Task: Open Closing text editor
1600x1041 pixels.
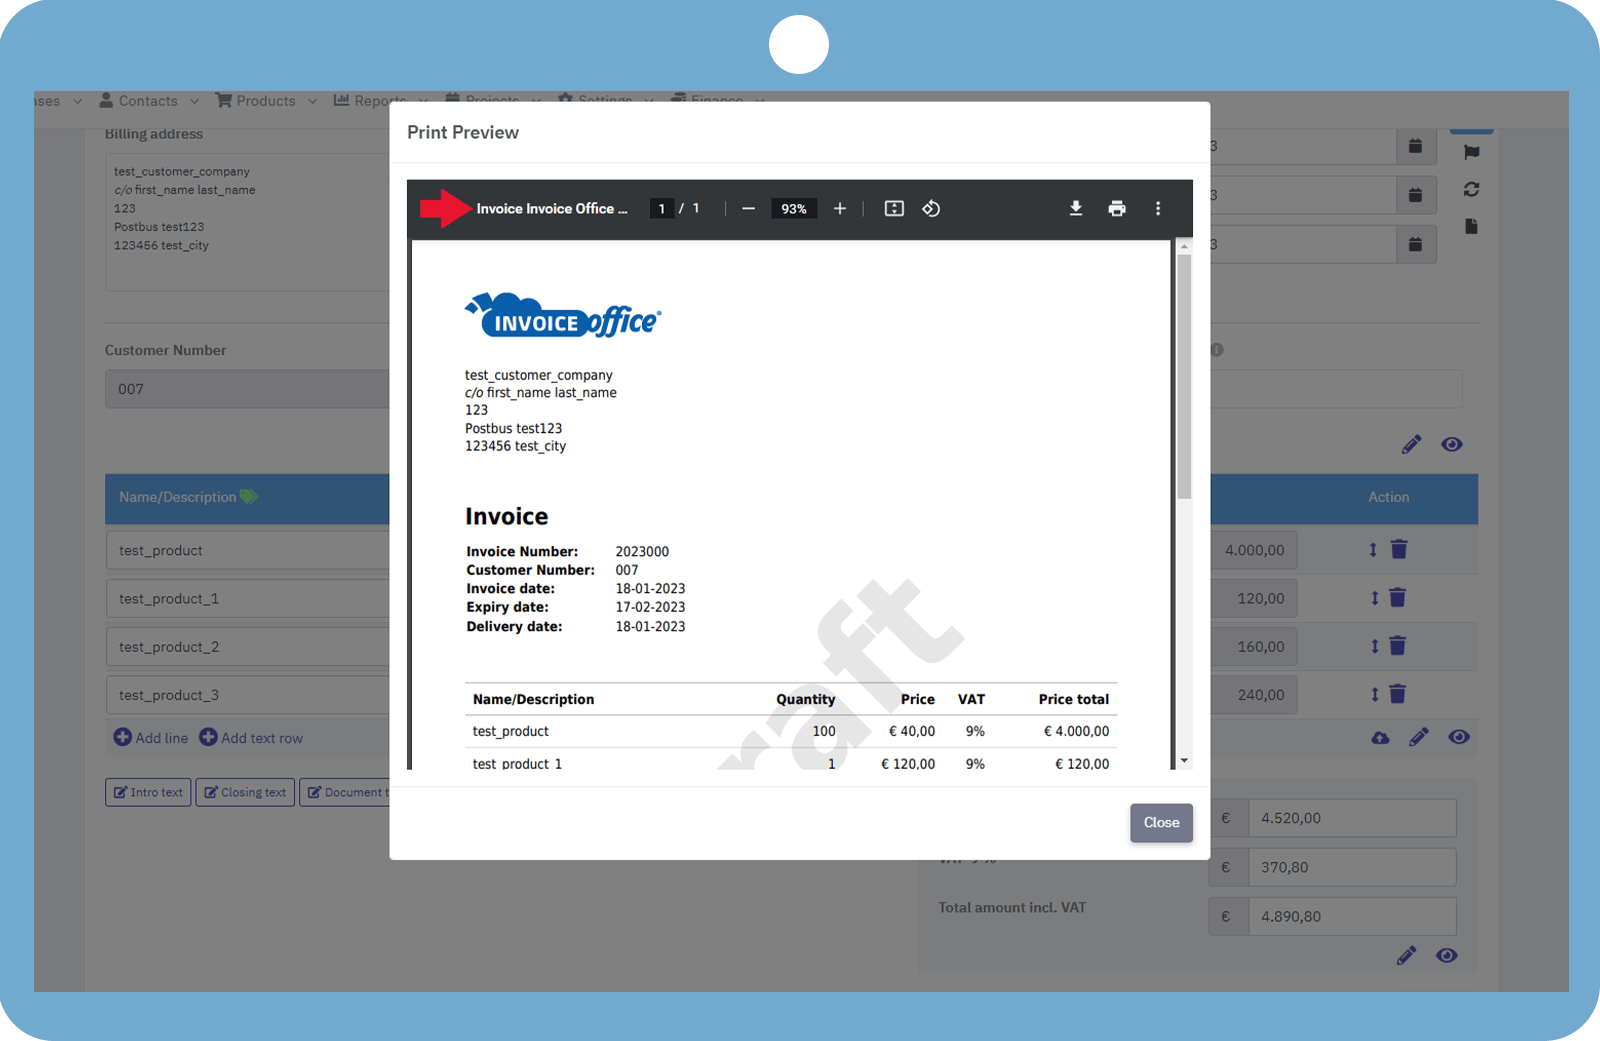Action: coord(245,792)
